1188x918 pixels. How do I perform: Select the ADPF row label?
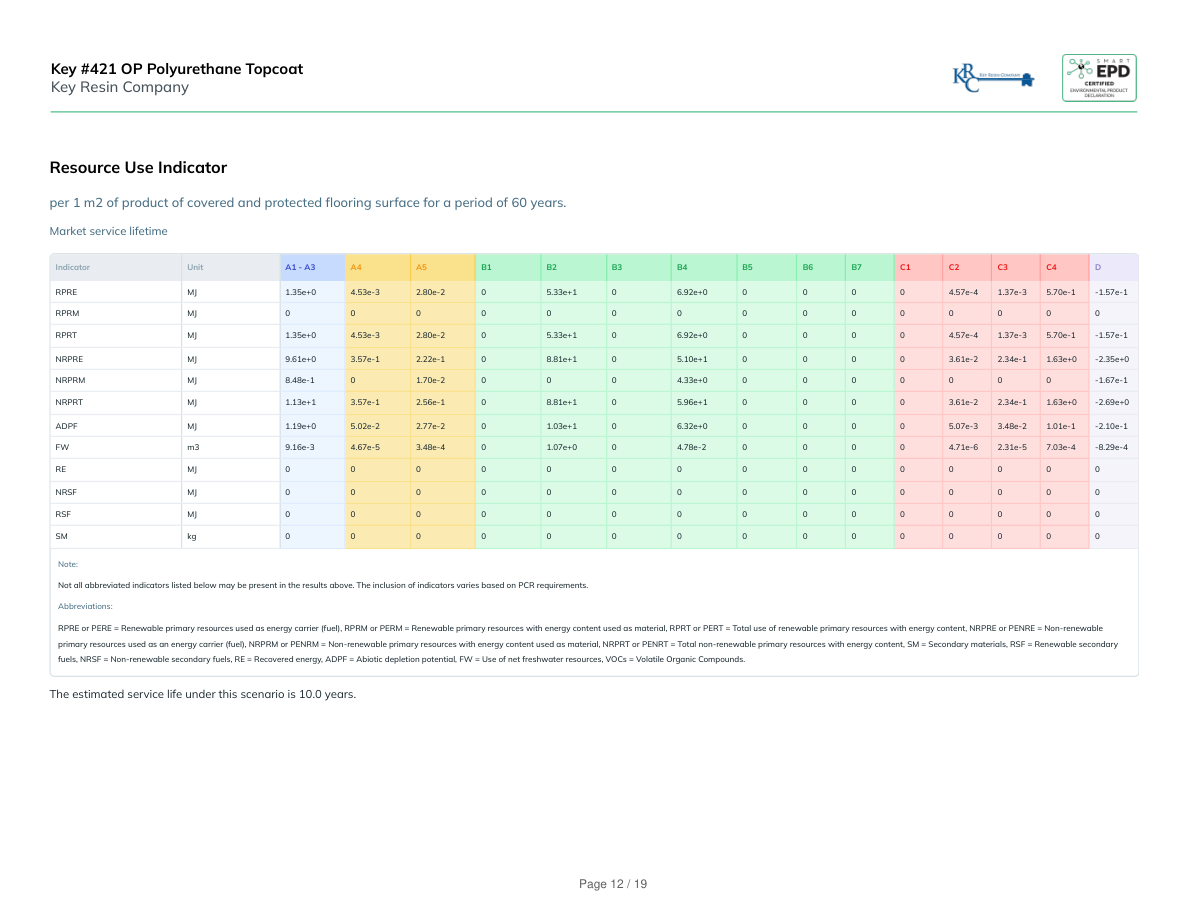(x=66, y=425)
